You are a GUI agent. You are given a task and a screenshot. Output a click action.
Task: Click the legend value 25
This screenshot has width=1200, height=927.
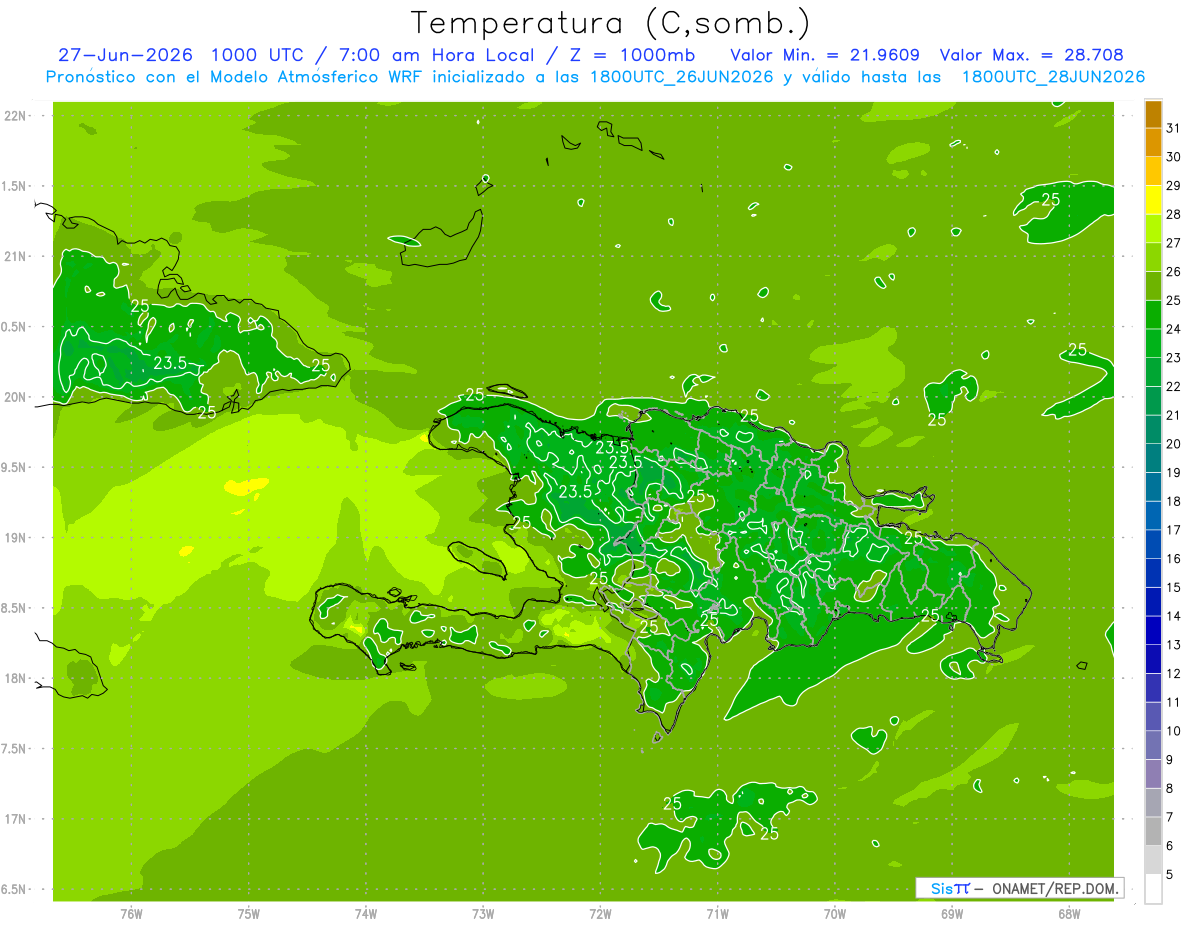1174,300
